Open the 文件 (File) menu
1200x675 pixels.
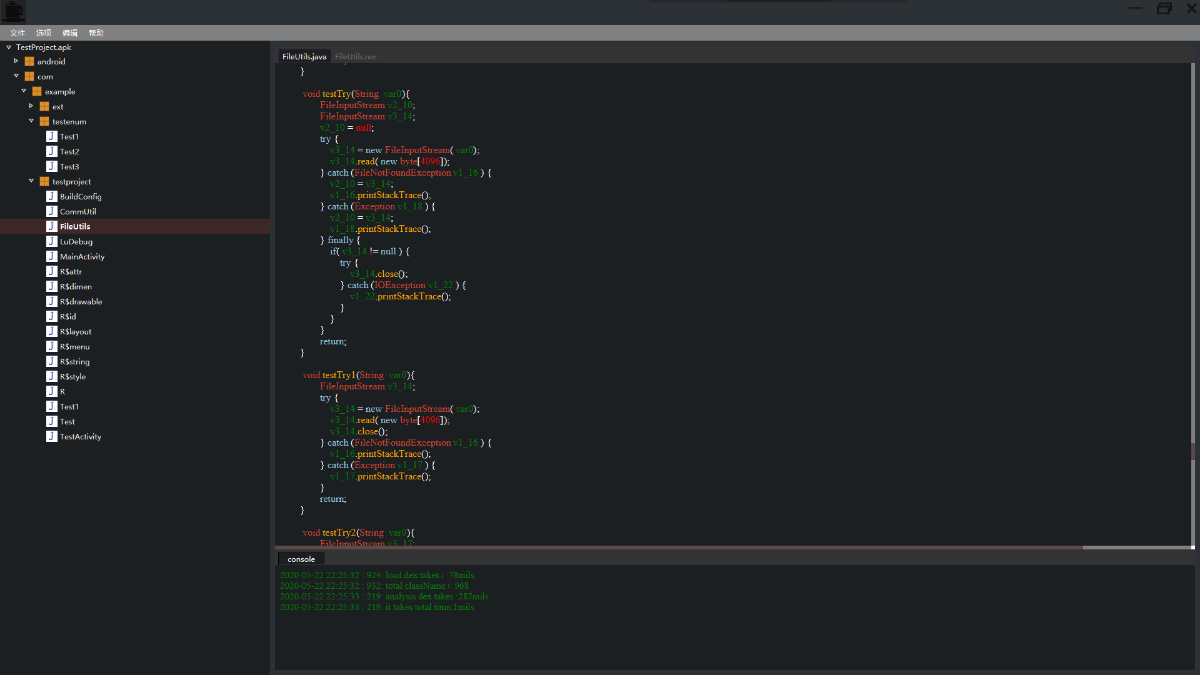point(18,33)
